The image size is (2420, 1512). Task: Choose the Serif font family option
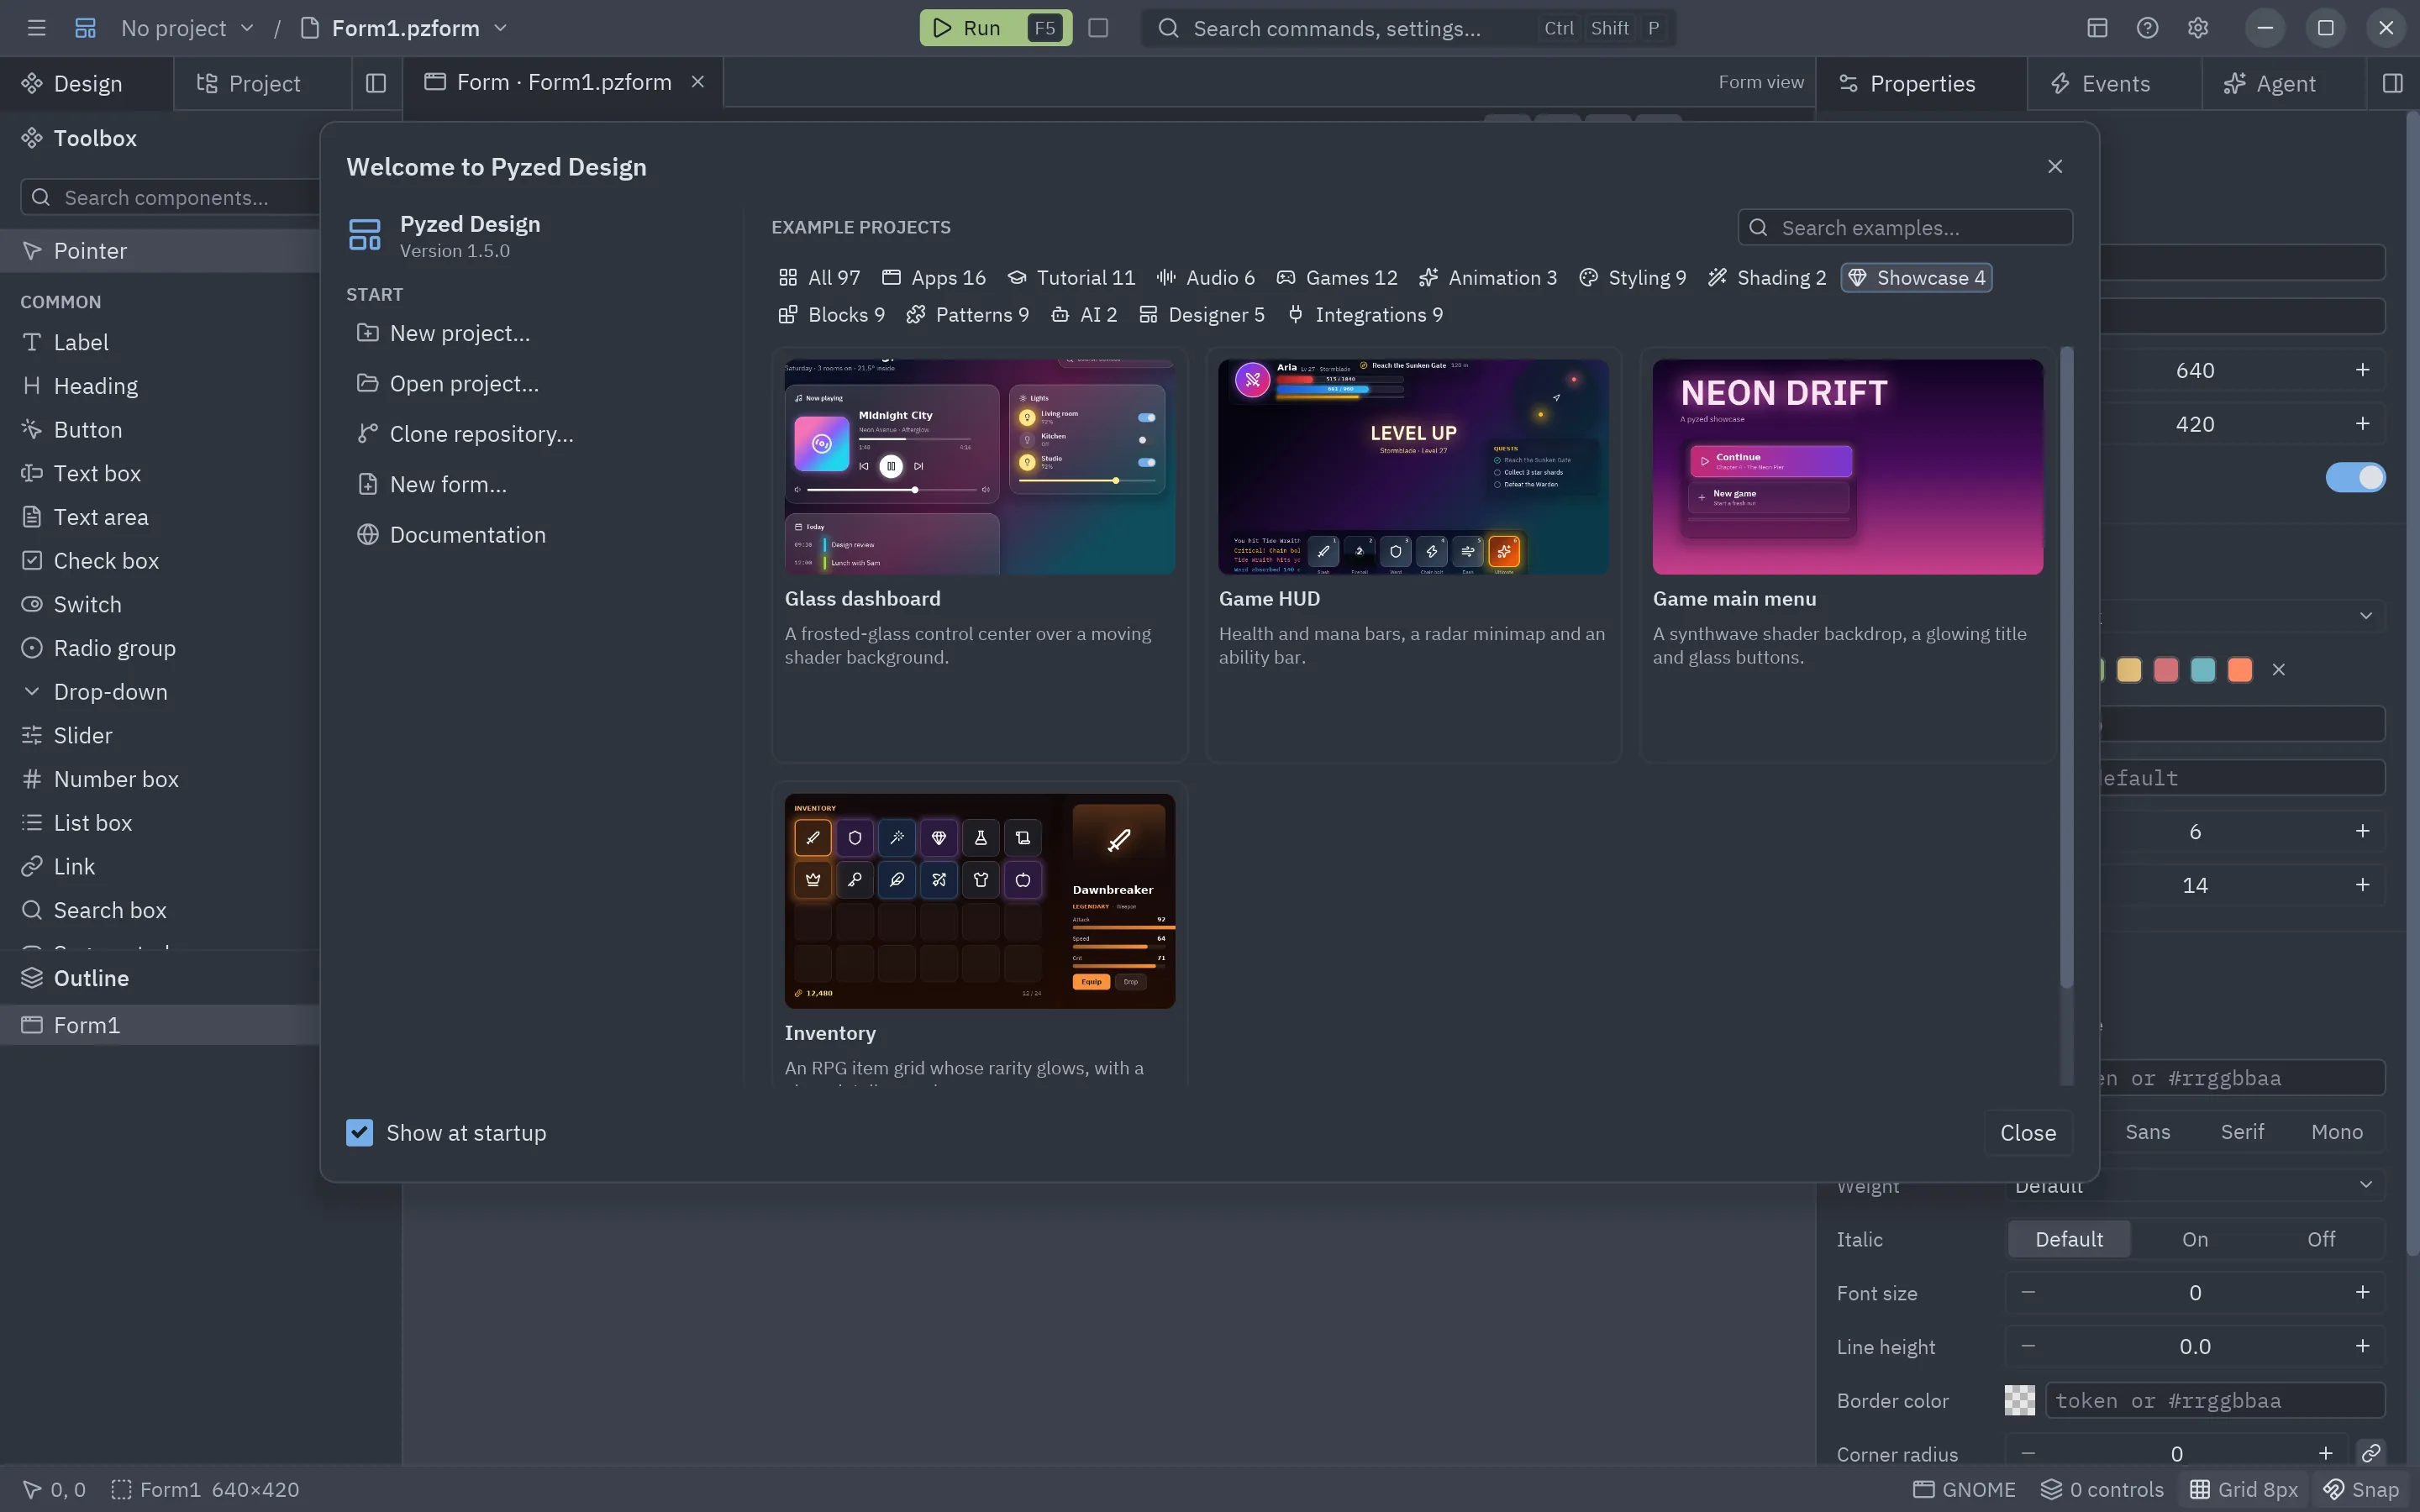point(2242,1132)
